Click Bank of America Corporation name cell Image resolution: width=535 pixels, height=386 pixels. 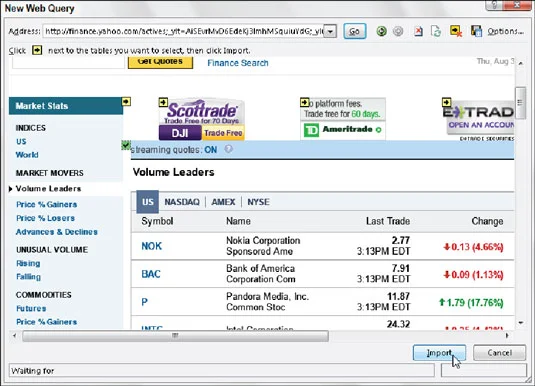click(261, 274)
